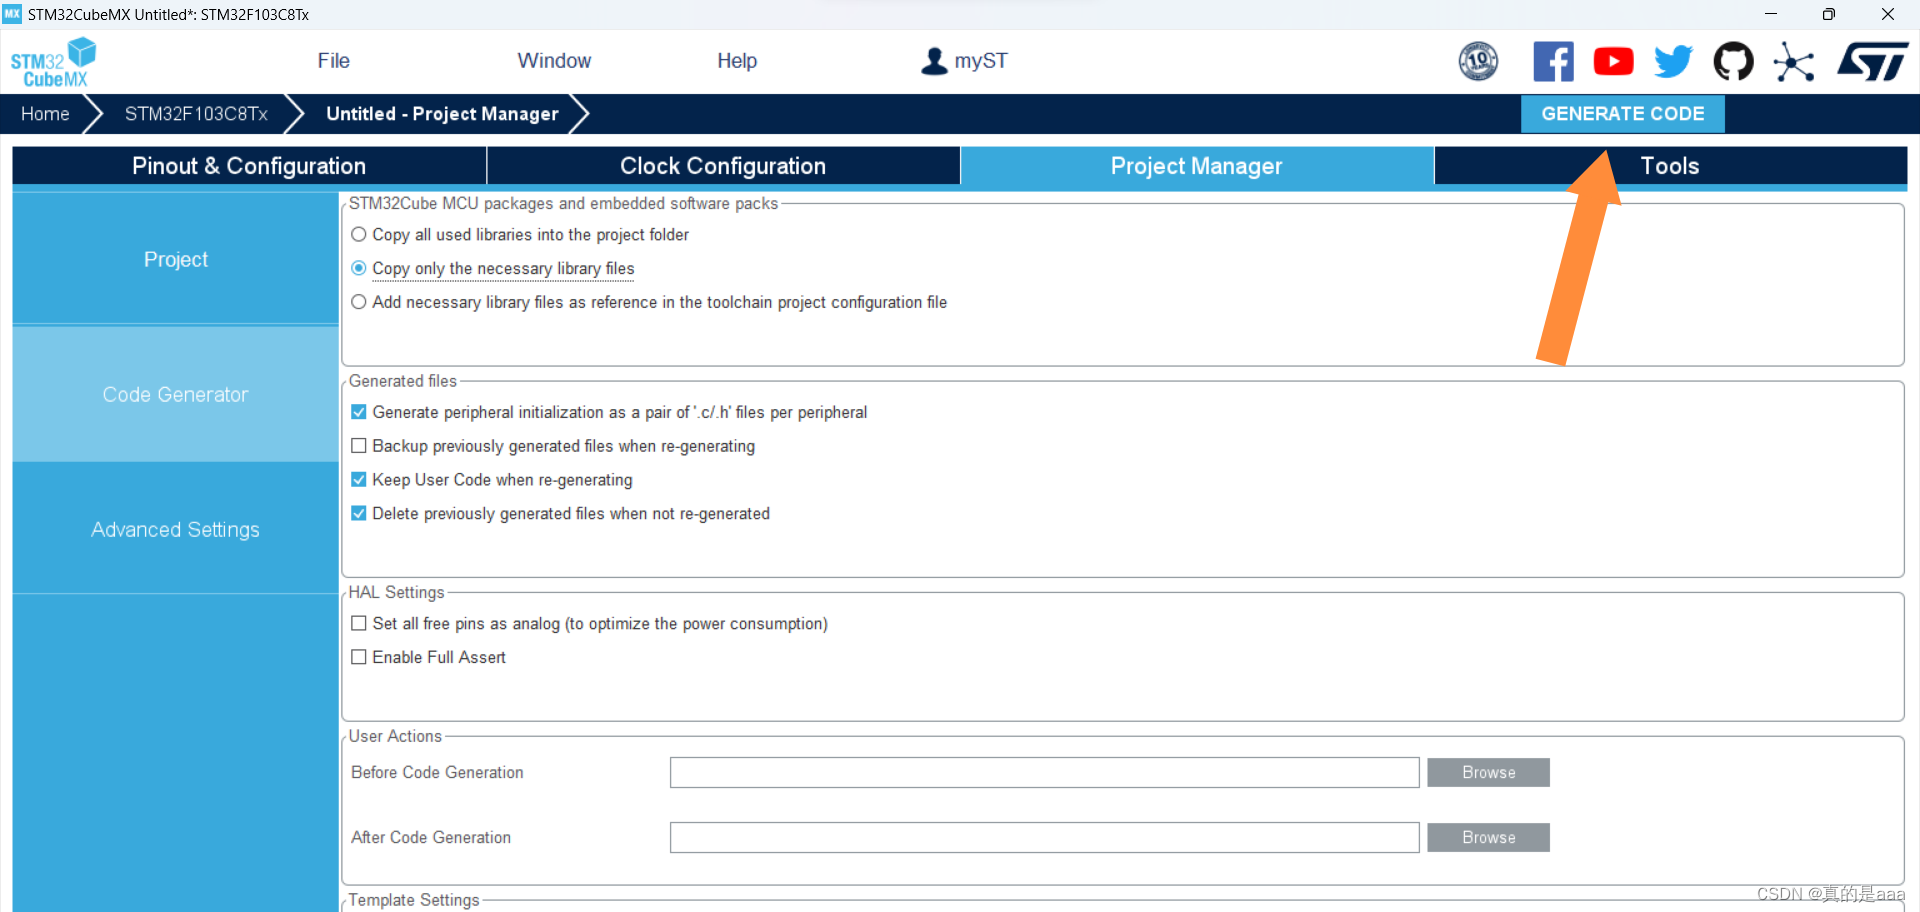Click the 'Generated files' group label
Viewport: 1920px width, 912px height.
click(x=403, y=381)
